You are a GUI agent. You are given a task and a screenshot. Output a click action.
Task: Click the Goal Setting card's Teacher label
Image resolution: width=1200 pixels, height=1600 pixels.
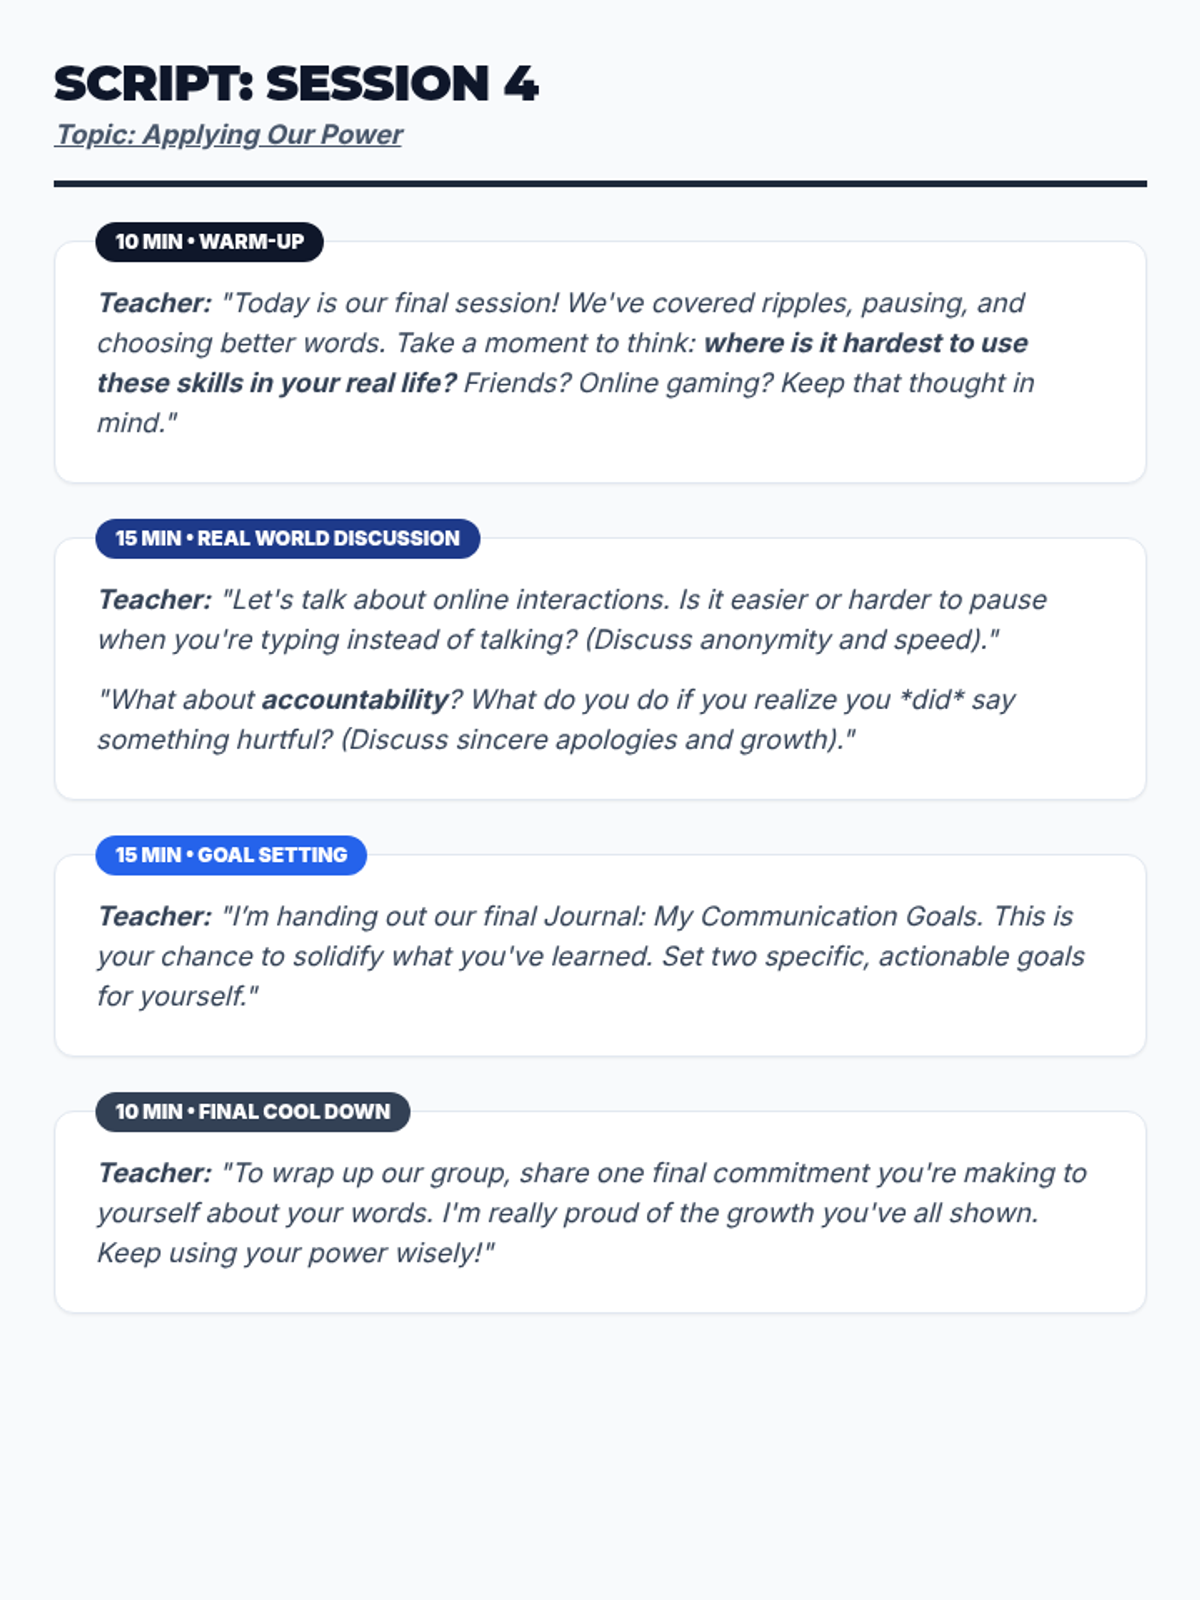pos(155,916)
